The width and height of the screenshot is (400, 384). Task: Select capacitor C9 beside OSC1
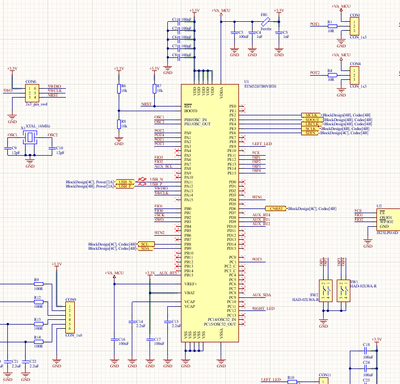pos(9,148)
